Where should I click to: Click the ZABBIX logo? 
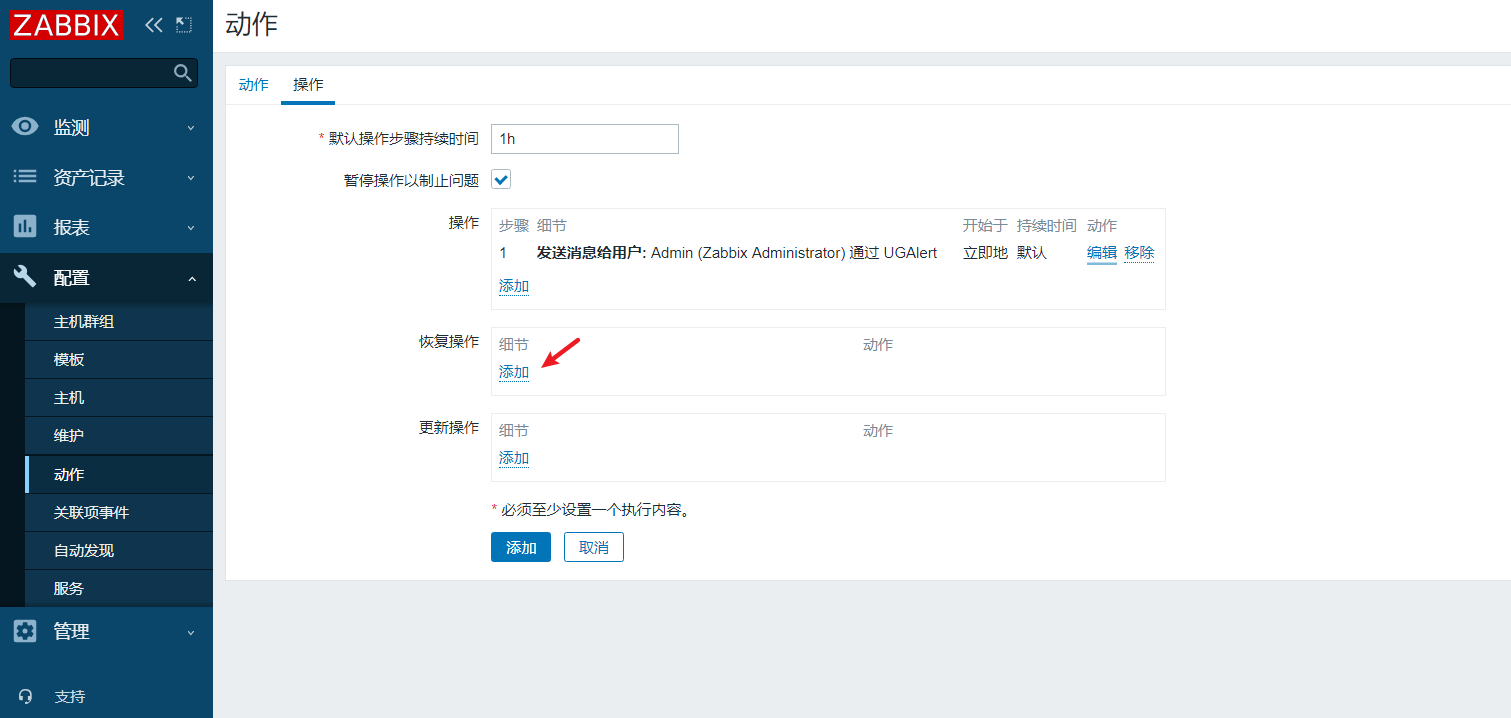67,25
